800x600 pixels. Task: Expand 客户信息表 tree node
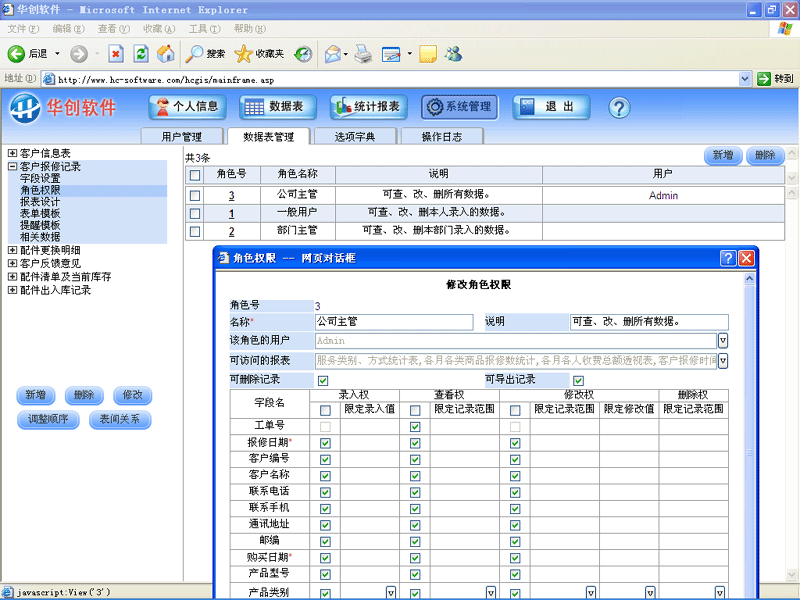(x=12, y=153)
